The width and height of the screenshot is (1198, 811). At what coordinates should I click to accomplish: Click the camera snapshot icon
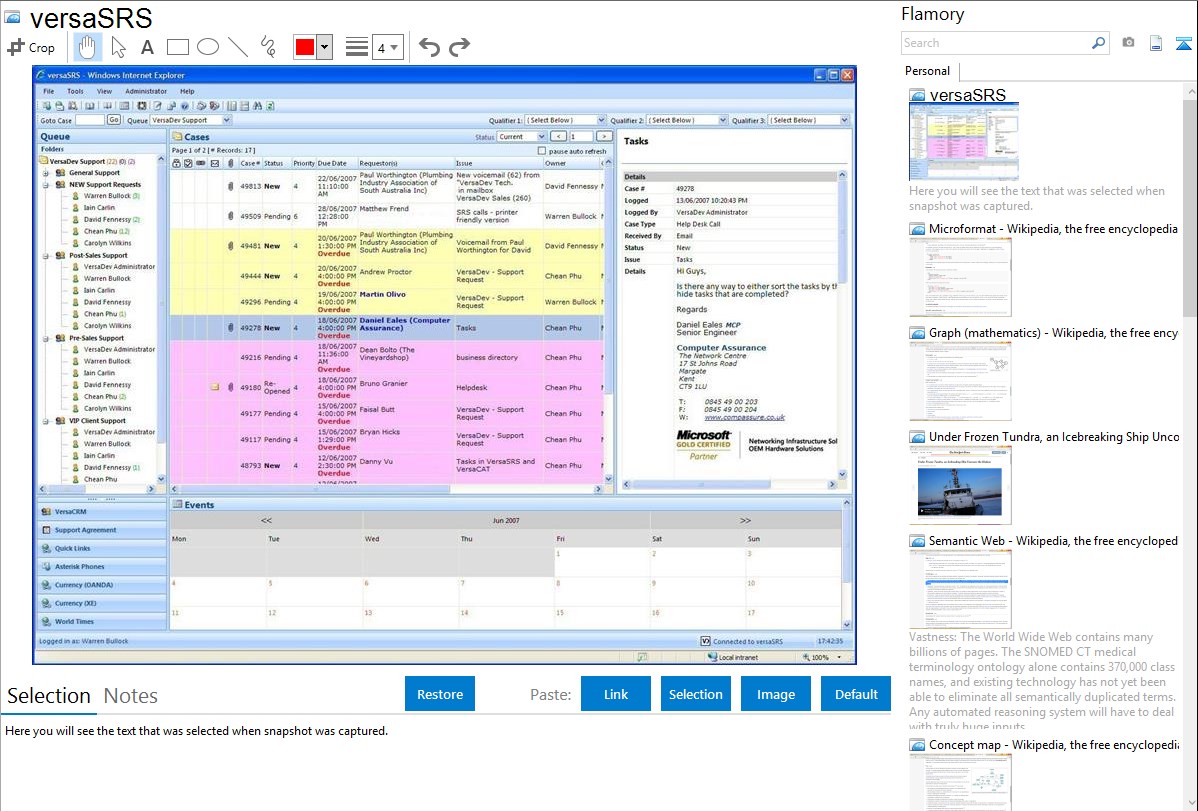[1128, 43]
